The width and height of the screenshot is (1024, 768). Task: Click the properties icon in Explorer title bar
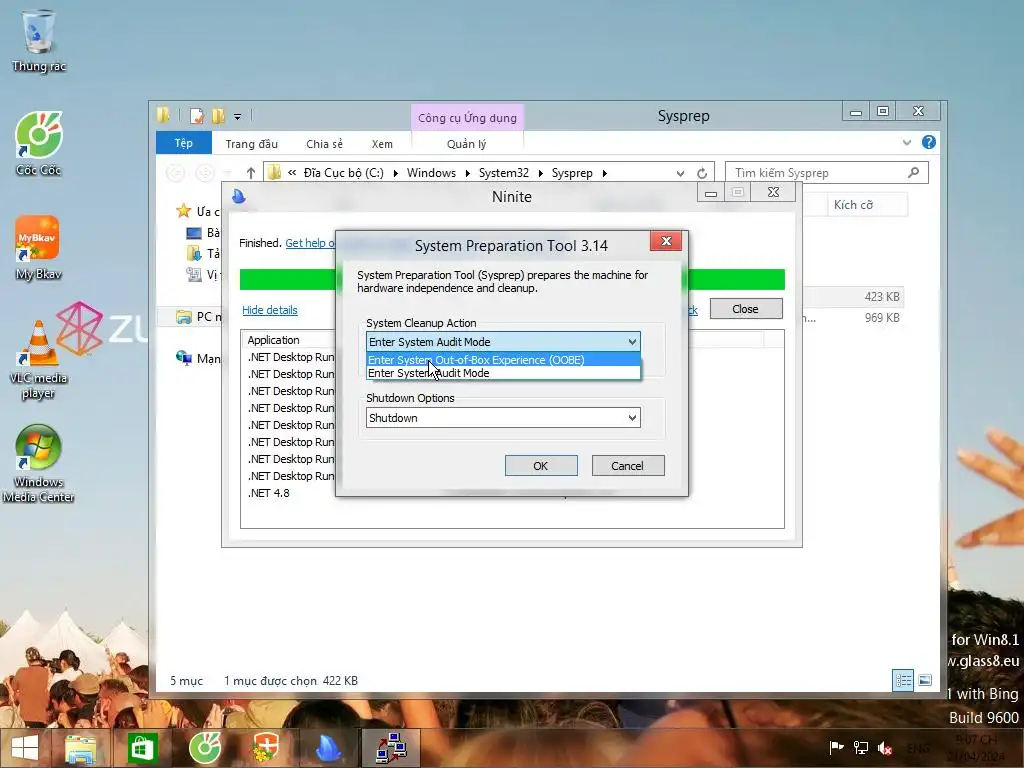click(197, 116)
